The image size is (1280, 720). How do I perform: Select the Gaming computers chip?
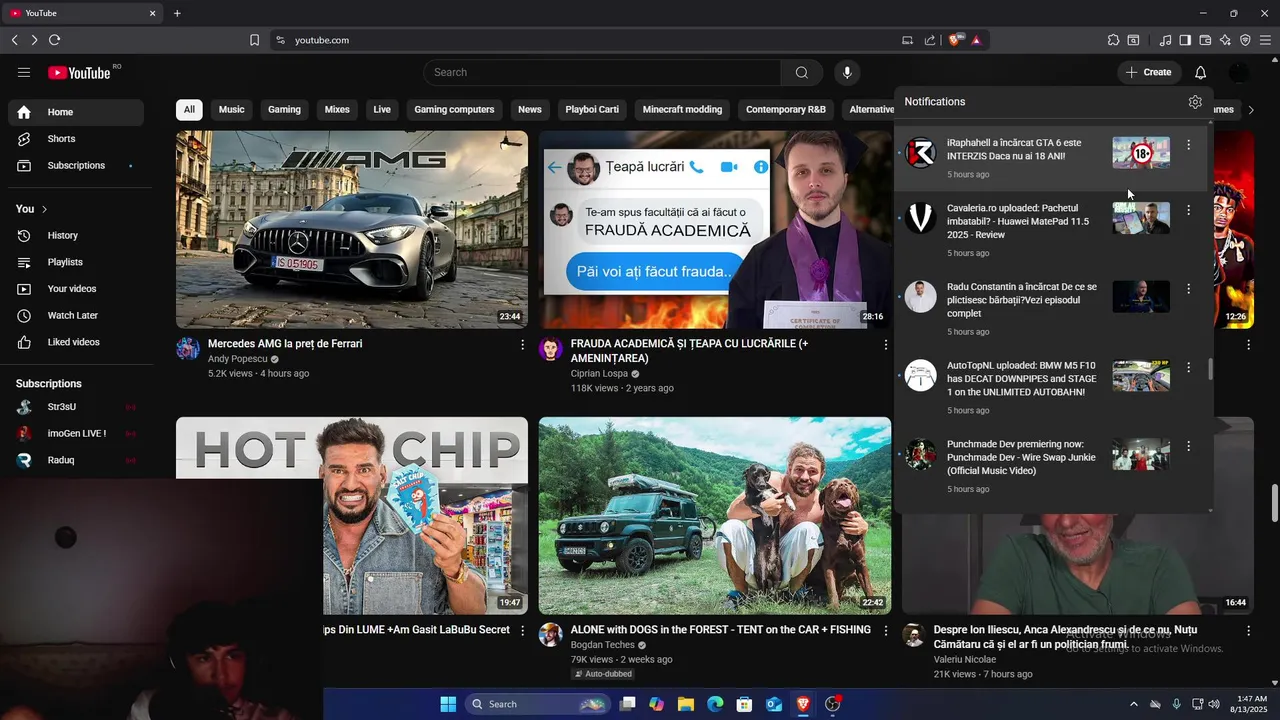pyautogui.click(x=454, y=110)
